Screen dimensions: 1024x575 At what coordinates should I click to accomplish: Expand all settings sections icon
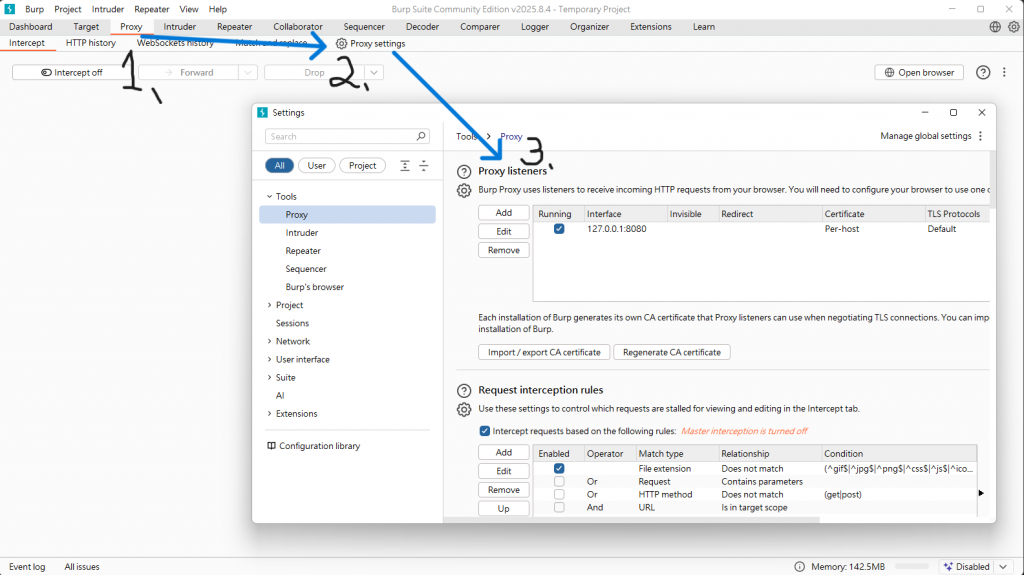405,165
